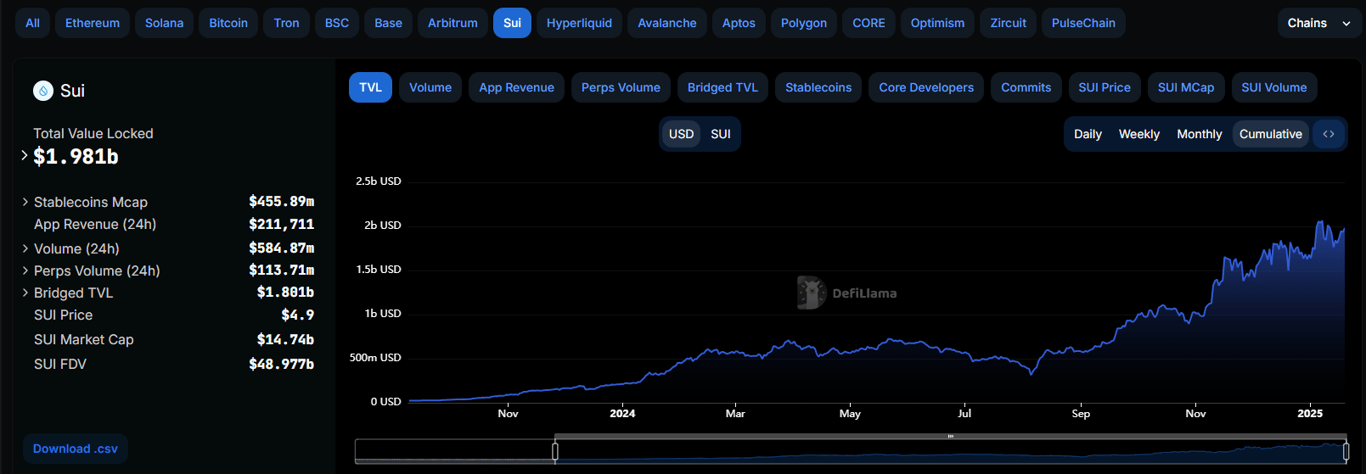This screenshot has height=474, width=1366.
Task: Expand Bridged TVL row arrow
Action: click(26, 293)
